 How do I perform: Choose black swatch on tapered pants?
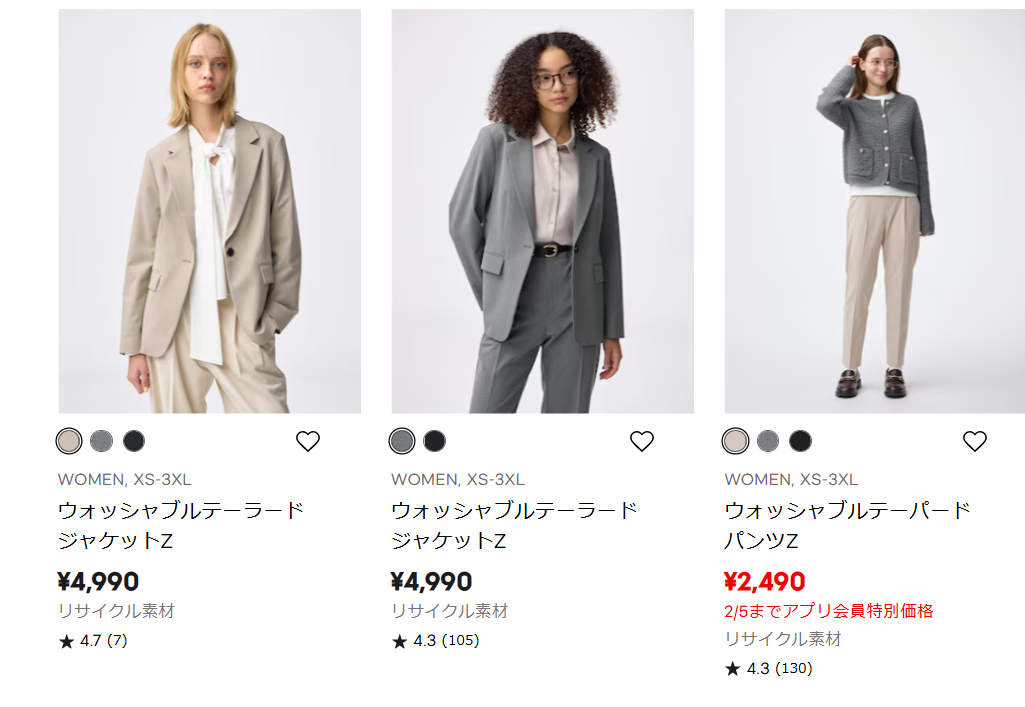[x=800, y=441]
